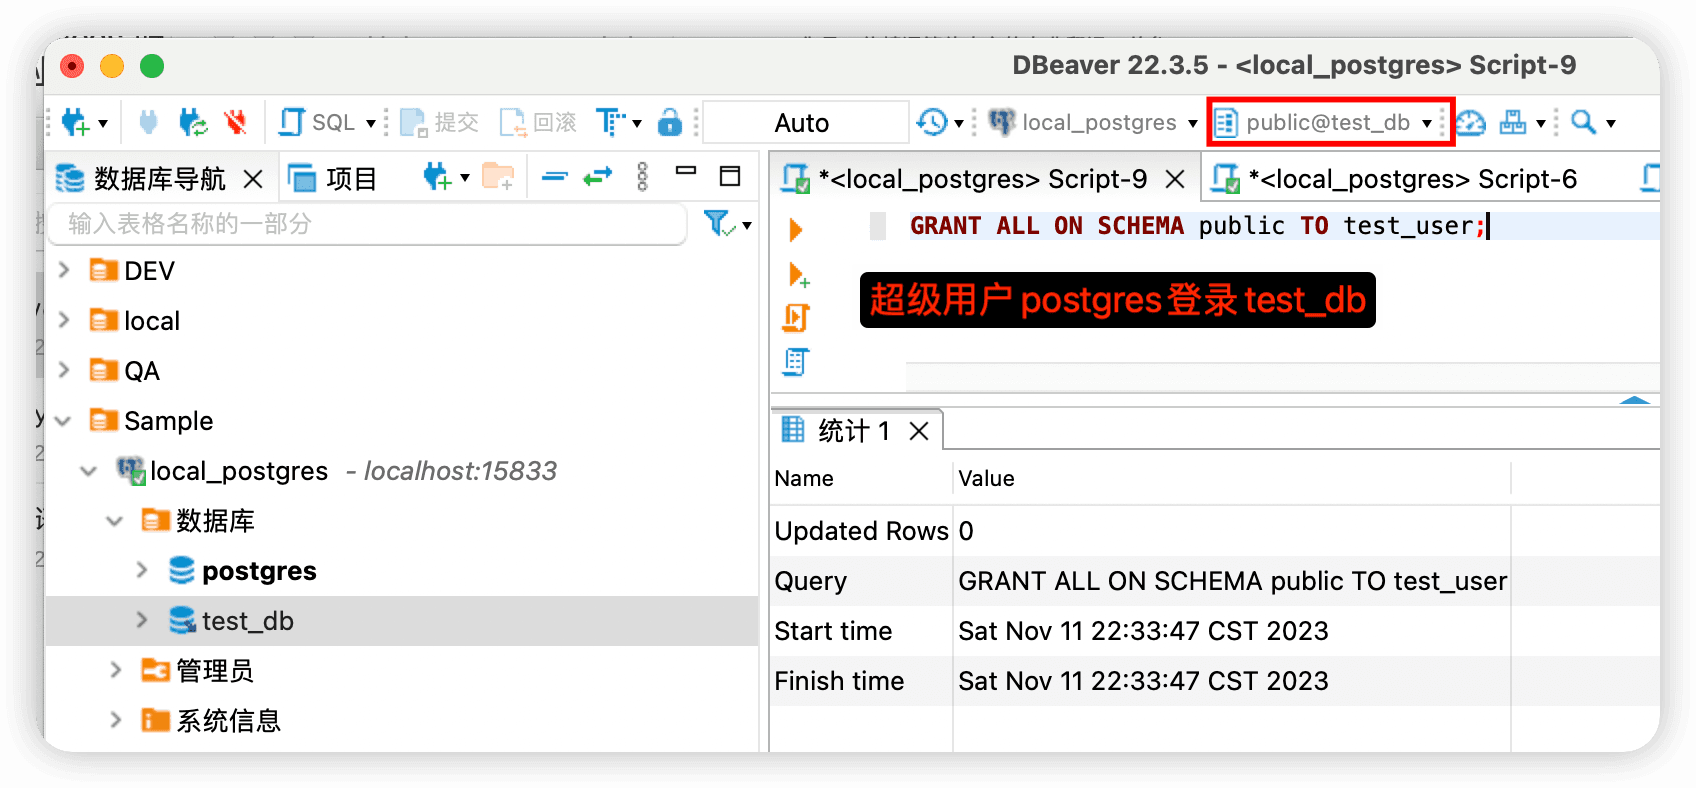This screenshot has width=1696, height=788.
Task: Expand the test_db database node
Action: 141,620
